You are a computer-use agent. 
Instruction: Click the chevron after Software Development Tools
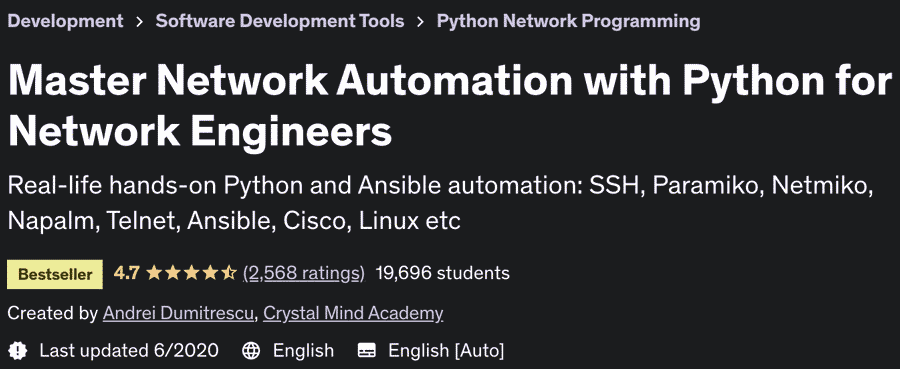[x=421, y=22]
